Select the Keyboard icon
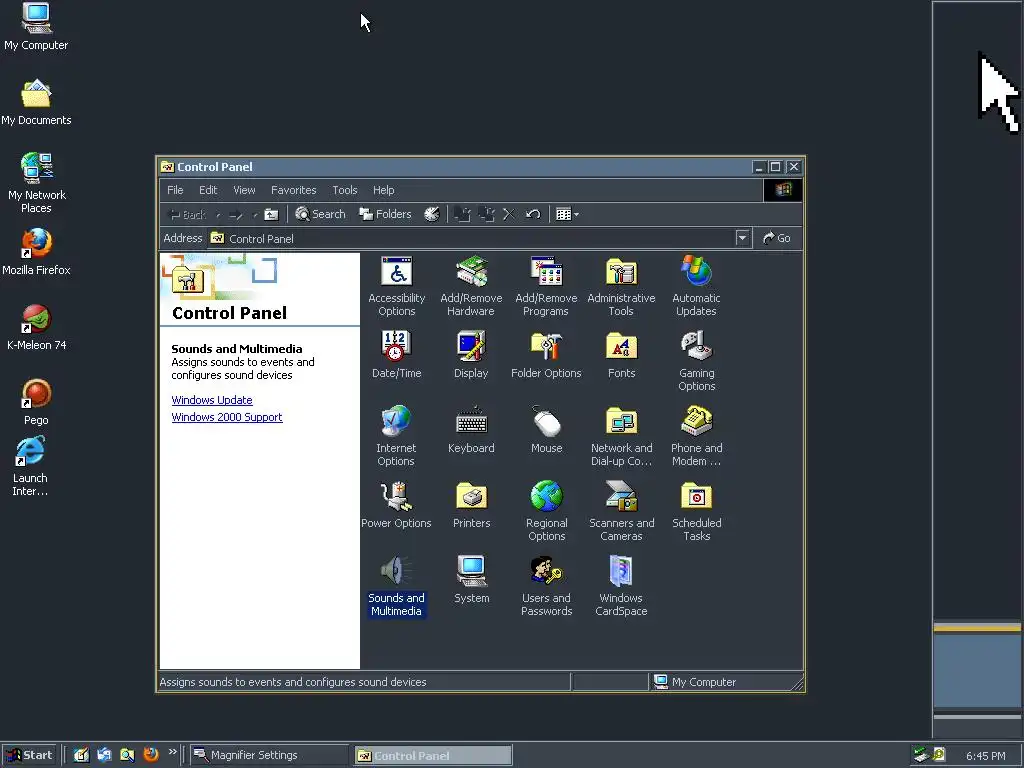This screenshot has width=1024, height=768. point(471,430)
